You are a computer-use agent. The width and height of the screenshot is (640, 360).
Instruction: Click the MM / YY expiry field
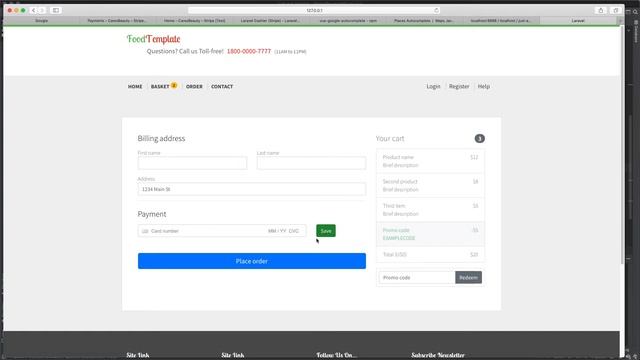277,231
